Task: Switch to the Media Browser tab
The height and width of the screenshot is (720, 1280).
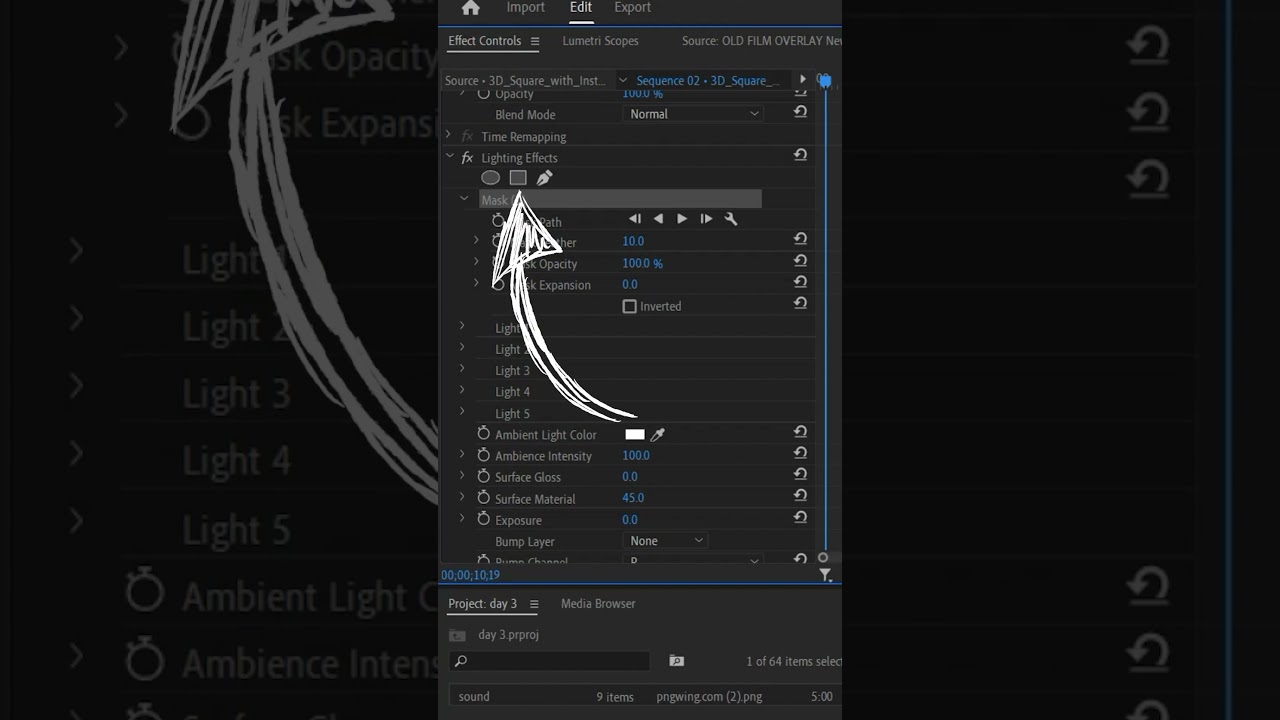Action: click(x=598, y=604)
